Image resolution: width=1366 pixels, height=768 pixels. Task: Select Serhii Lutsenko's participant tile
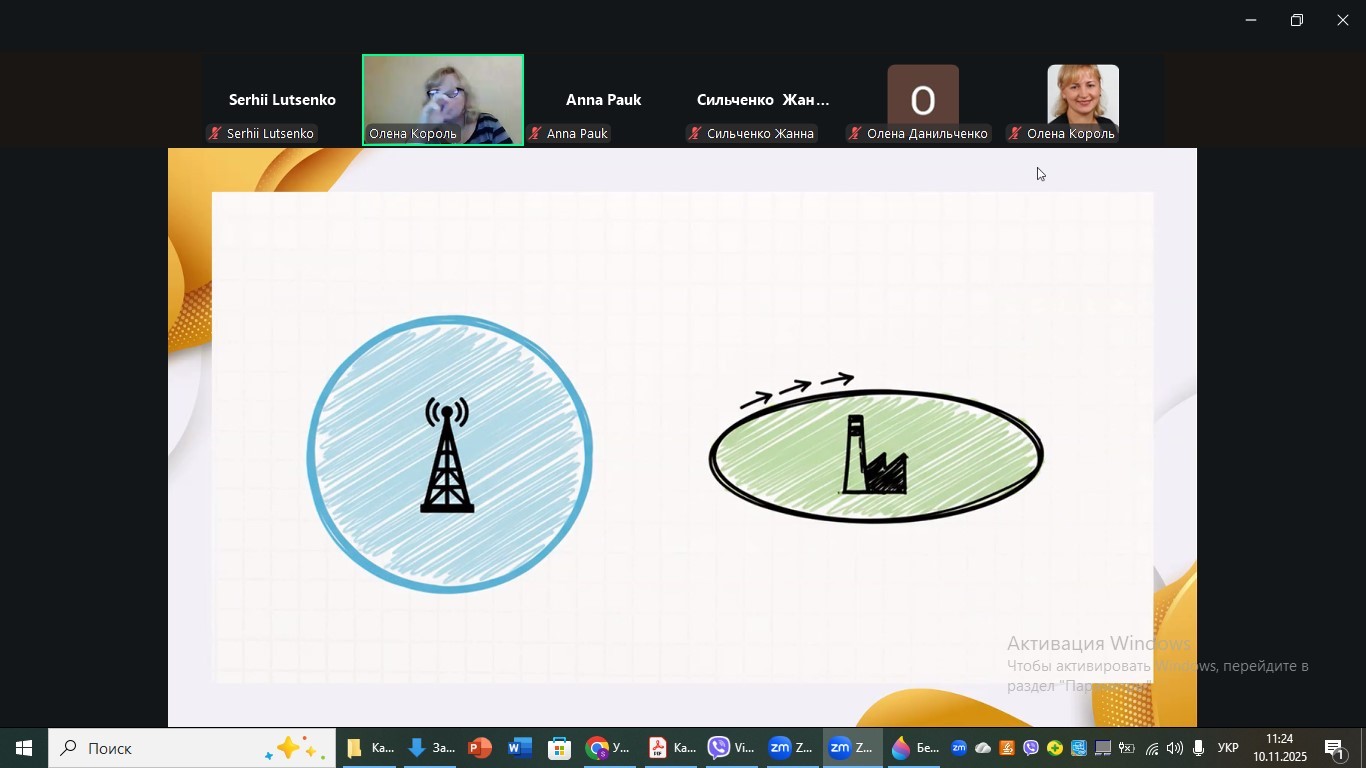(x=281, y=100)
